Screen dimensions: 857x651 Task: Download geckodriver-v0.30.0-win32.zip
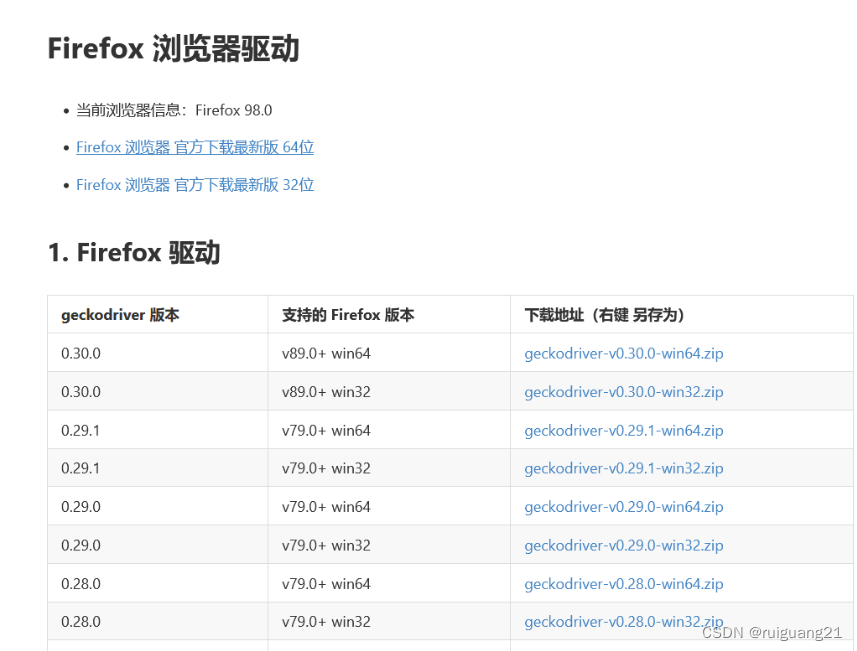(623, 391)
